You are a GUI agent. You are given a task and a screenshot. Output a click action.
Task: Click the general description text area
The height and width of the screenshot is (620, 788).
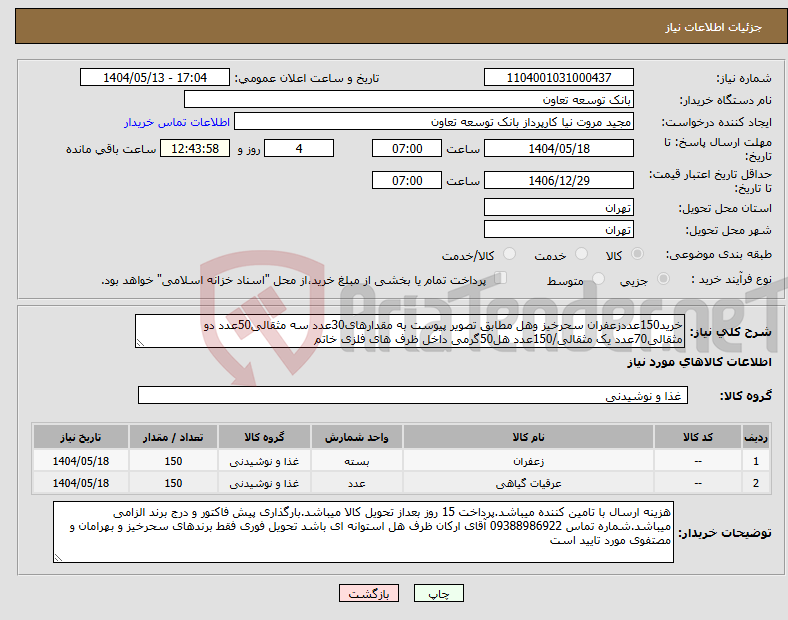pyautogui.click(x=410, y=331)
